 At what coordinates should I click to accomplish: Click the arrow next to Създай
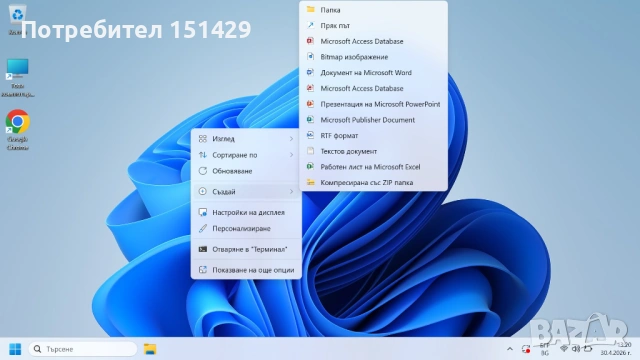(291, 191)
